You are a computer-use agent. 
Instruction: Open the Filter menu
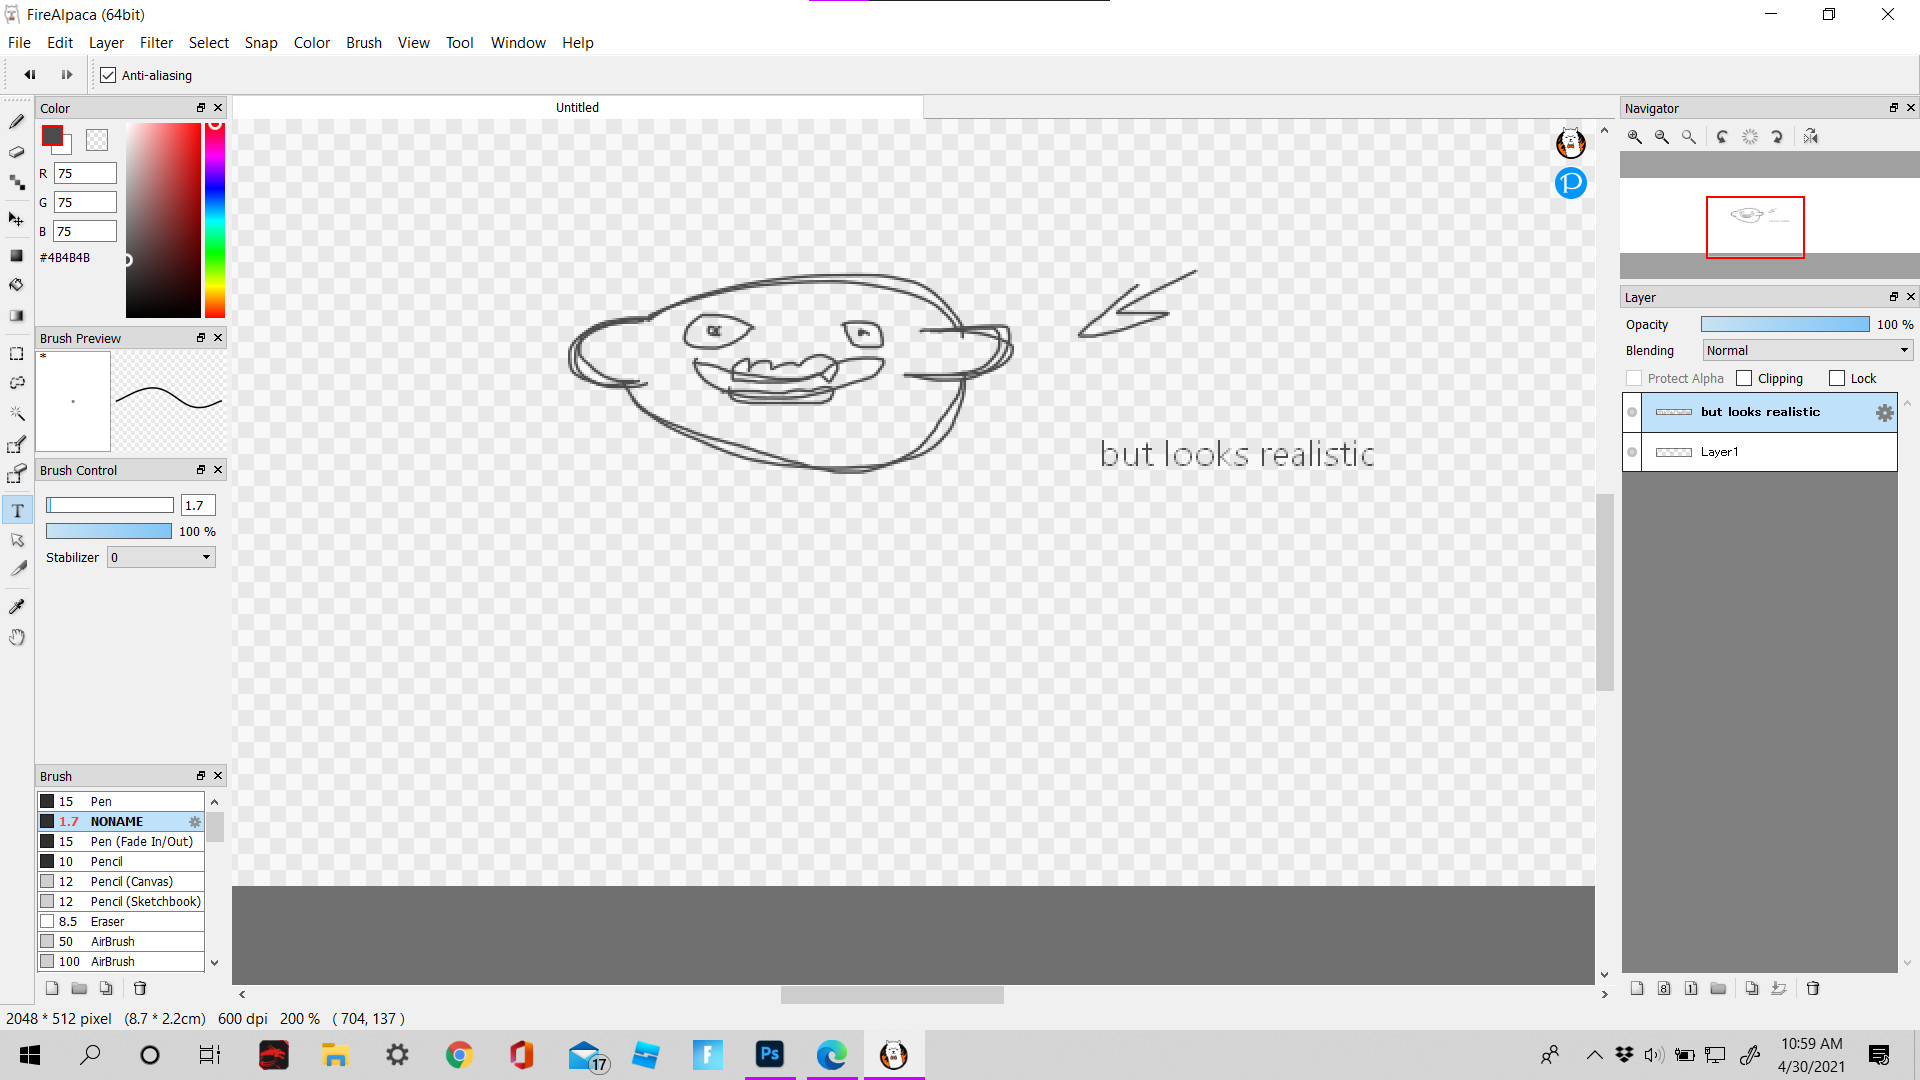point(156,42)
